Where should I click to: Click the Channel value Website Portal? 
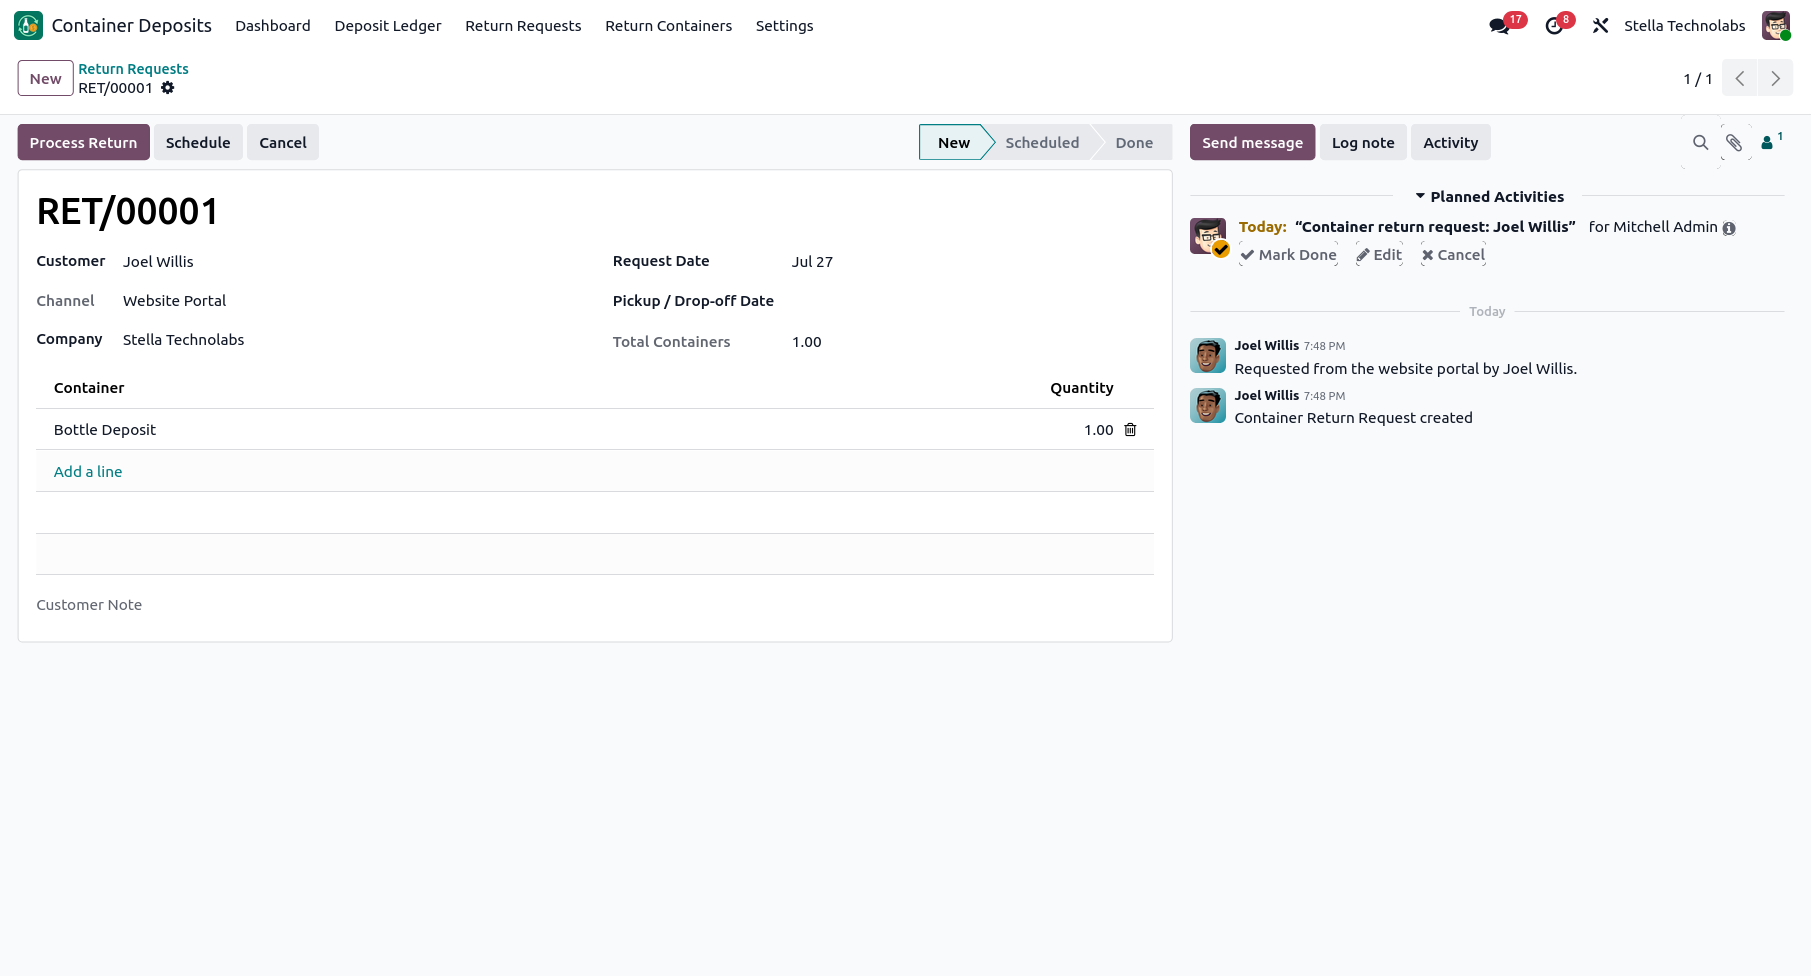click(x=174, y=301)
